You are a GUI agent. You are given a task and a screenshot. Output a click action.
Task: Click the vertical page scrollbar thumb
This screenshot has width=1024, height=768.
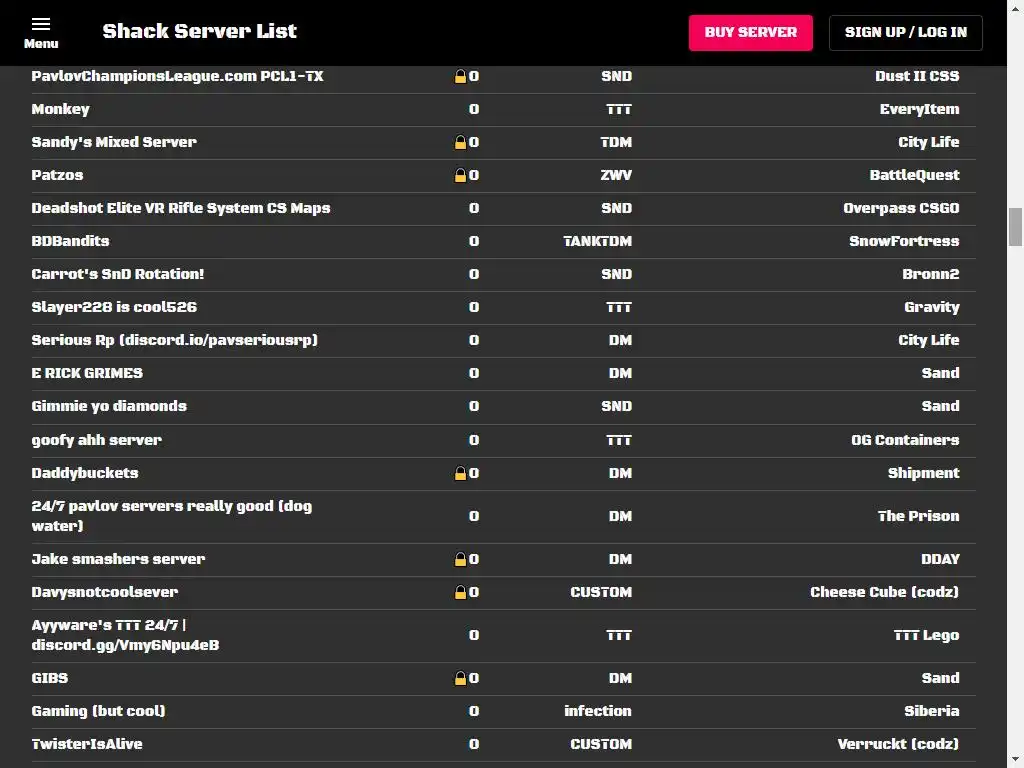[1015, 227]
